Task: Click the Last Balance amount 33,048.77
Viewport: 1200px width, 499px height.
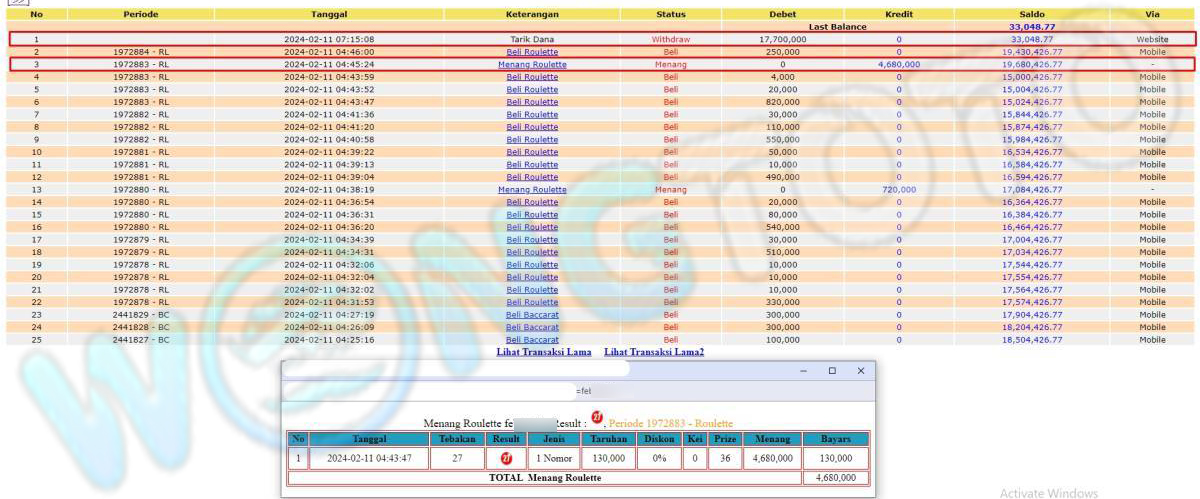Action: tap(1031, 27)
